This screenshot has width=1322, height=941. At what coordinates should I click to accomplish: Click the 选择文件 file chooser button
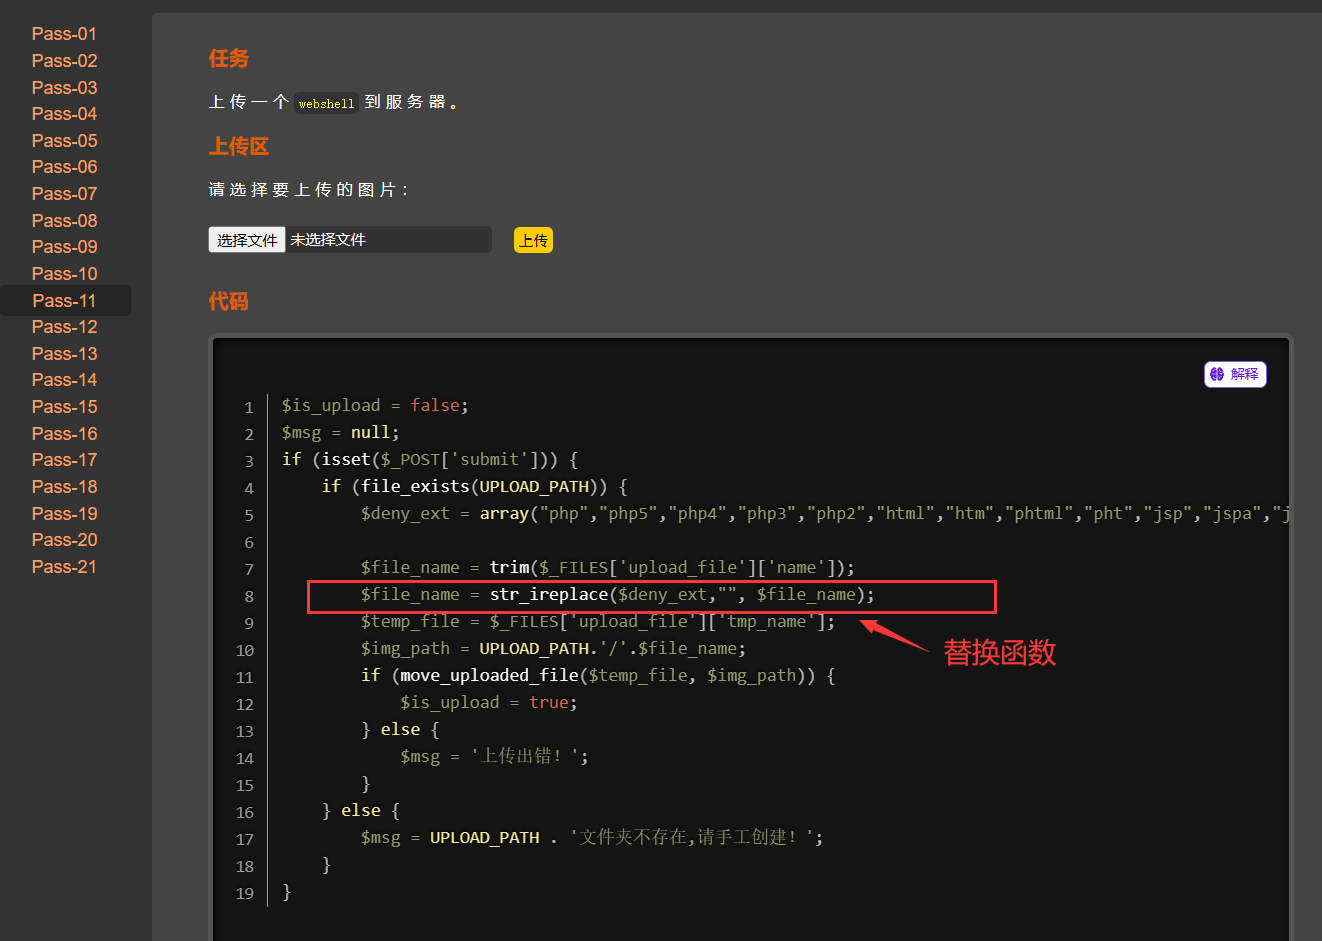247,240
